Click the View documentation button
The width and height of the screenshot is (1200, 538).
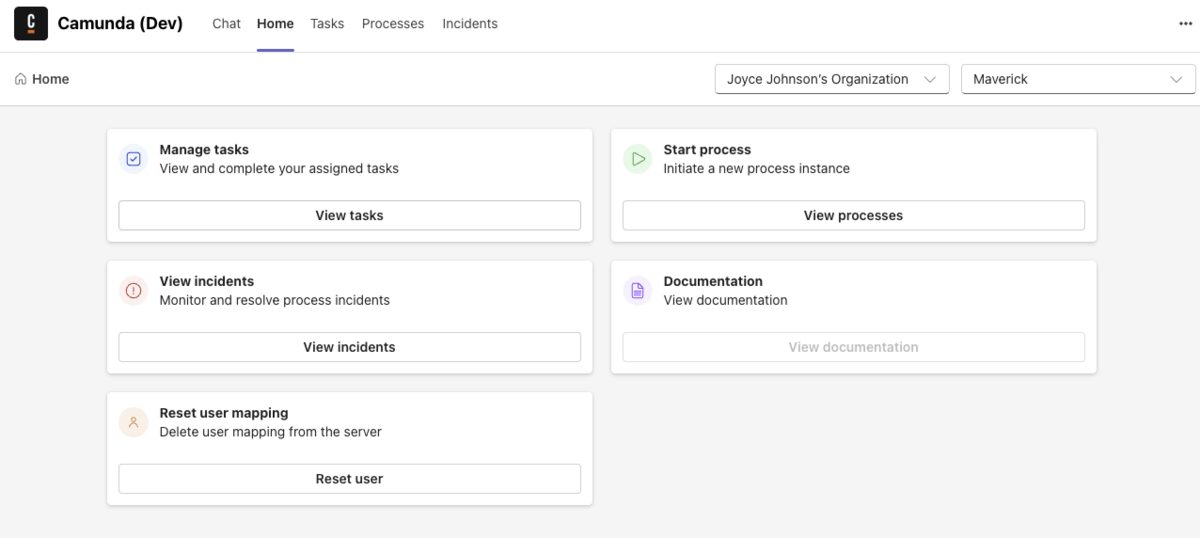(x=854, y=347)
